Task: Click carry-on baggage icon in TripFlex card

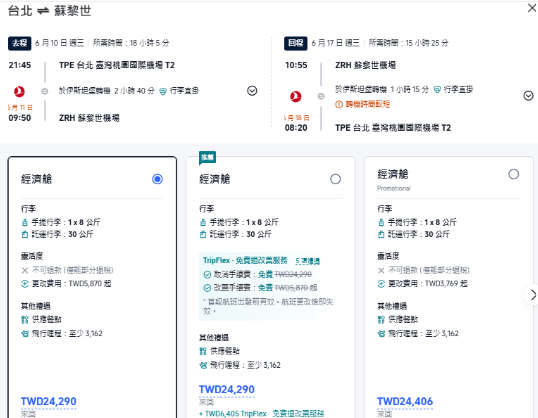Action: 203,222
